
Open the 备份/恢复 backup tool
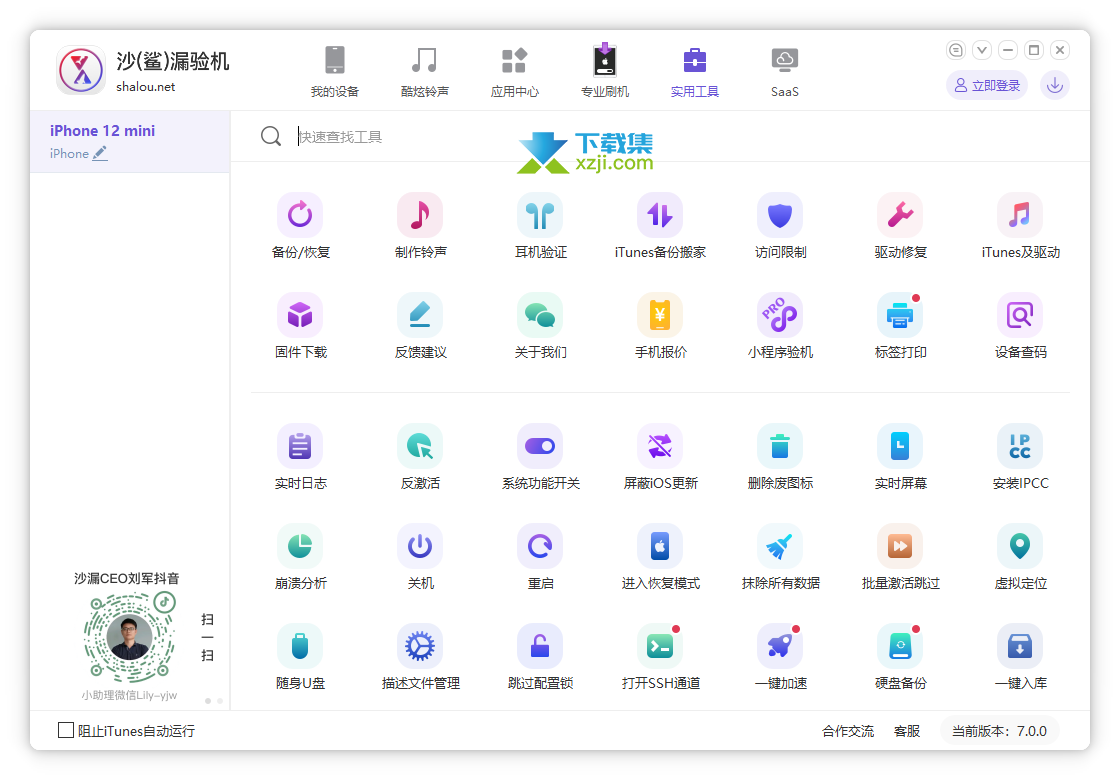(300, 215)
